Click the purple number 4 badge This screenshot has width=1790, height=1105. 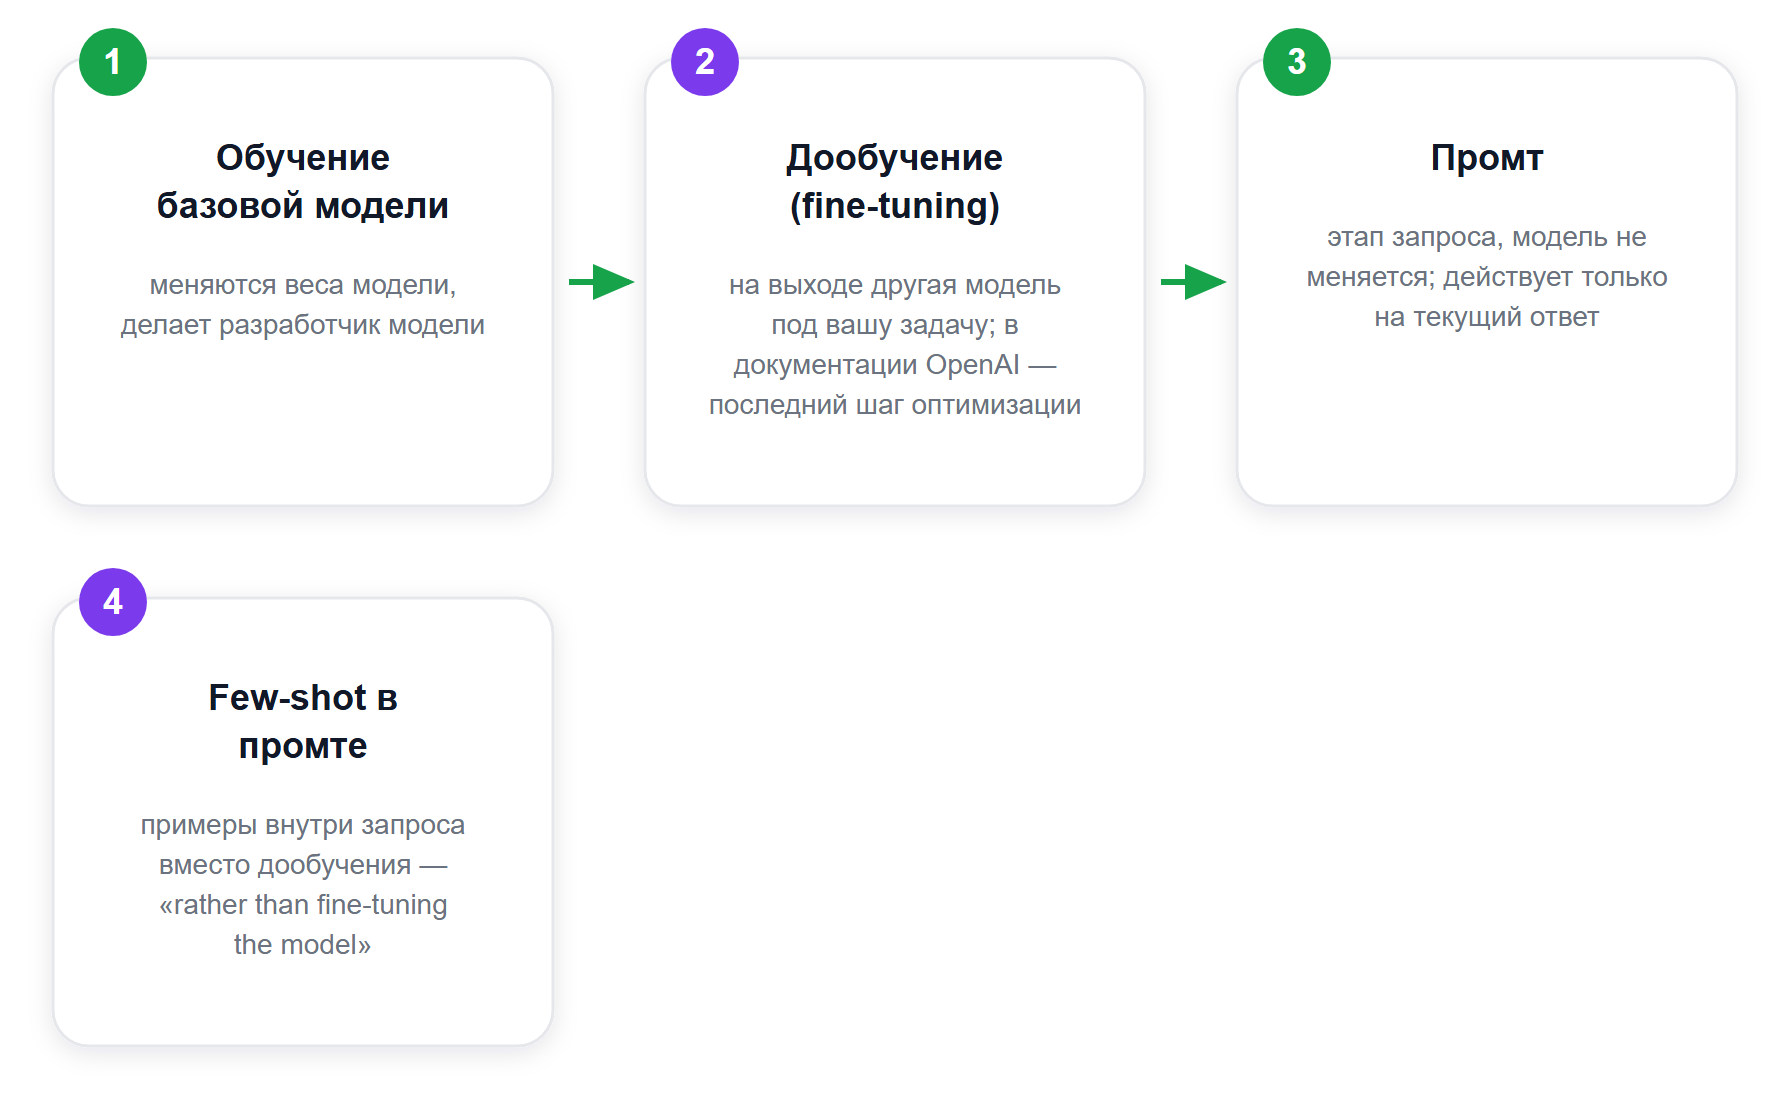coord(113,602)
